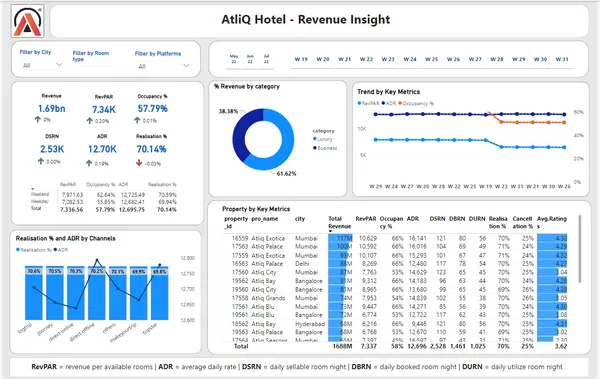
Task: Click the Weekend row label in the matrix
Action: 40,194
